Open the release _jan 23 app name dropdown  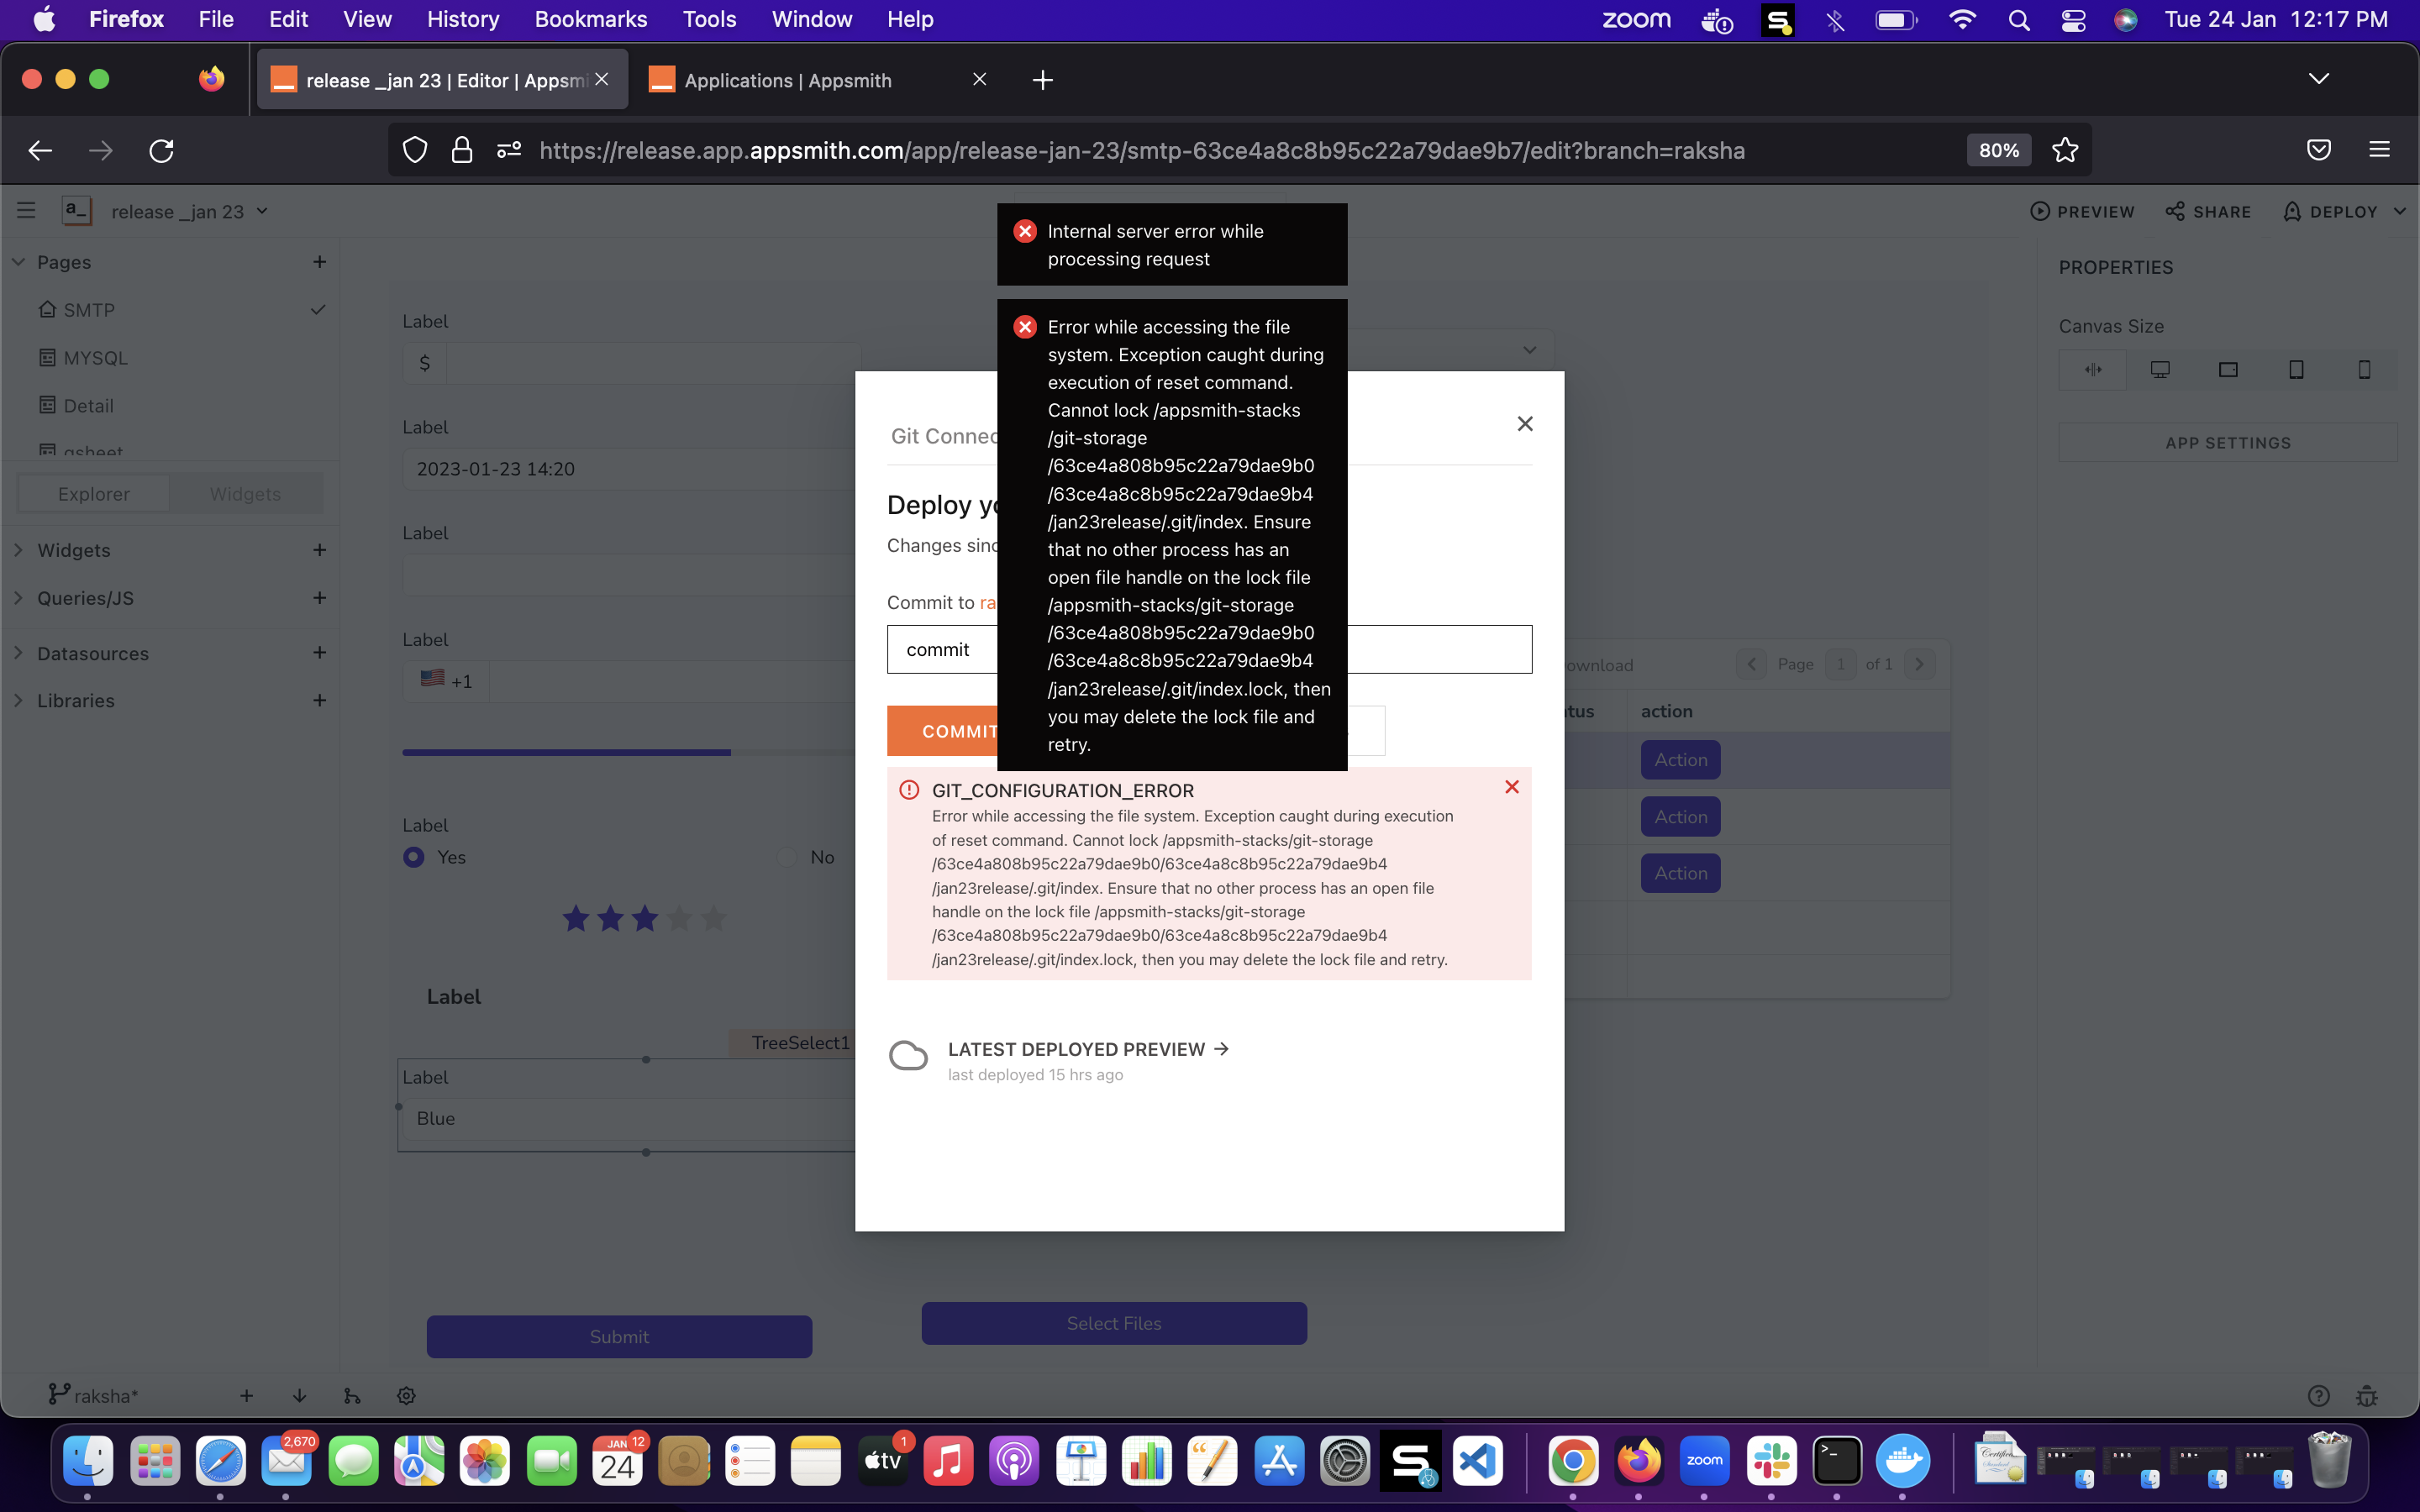[263, 211]
